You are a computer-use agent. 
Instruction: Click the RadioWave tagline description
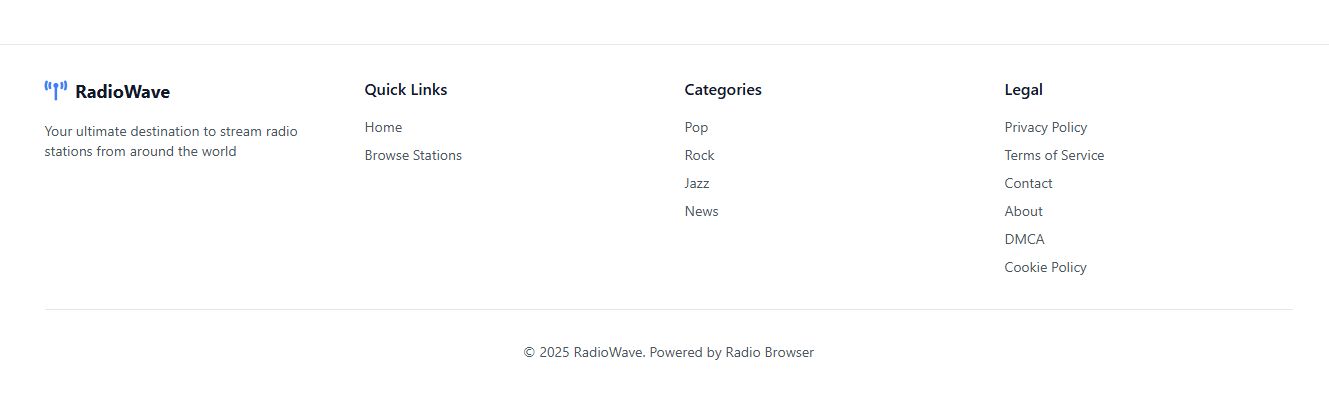[171, 141]
